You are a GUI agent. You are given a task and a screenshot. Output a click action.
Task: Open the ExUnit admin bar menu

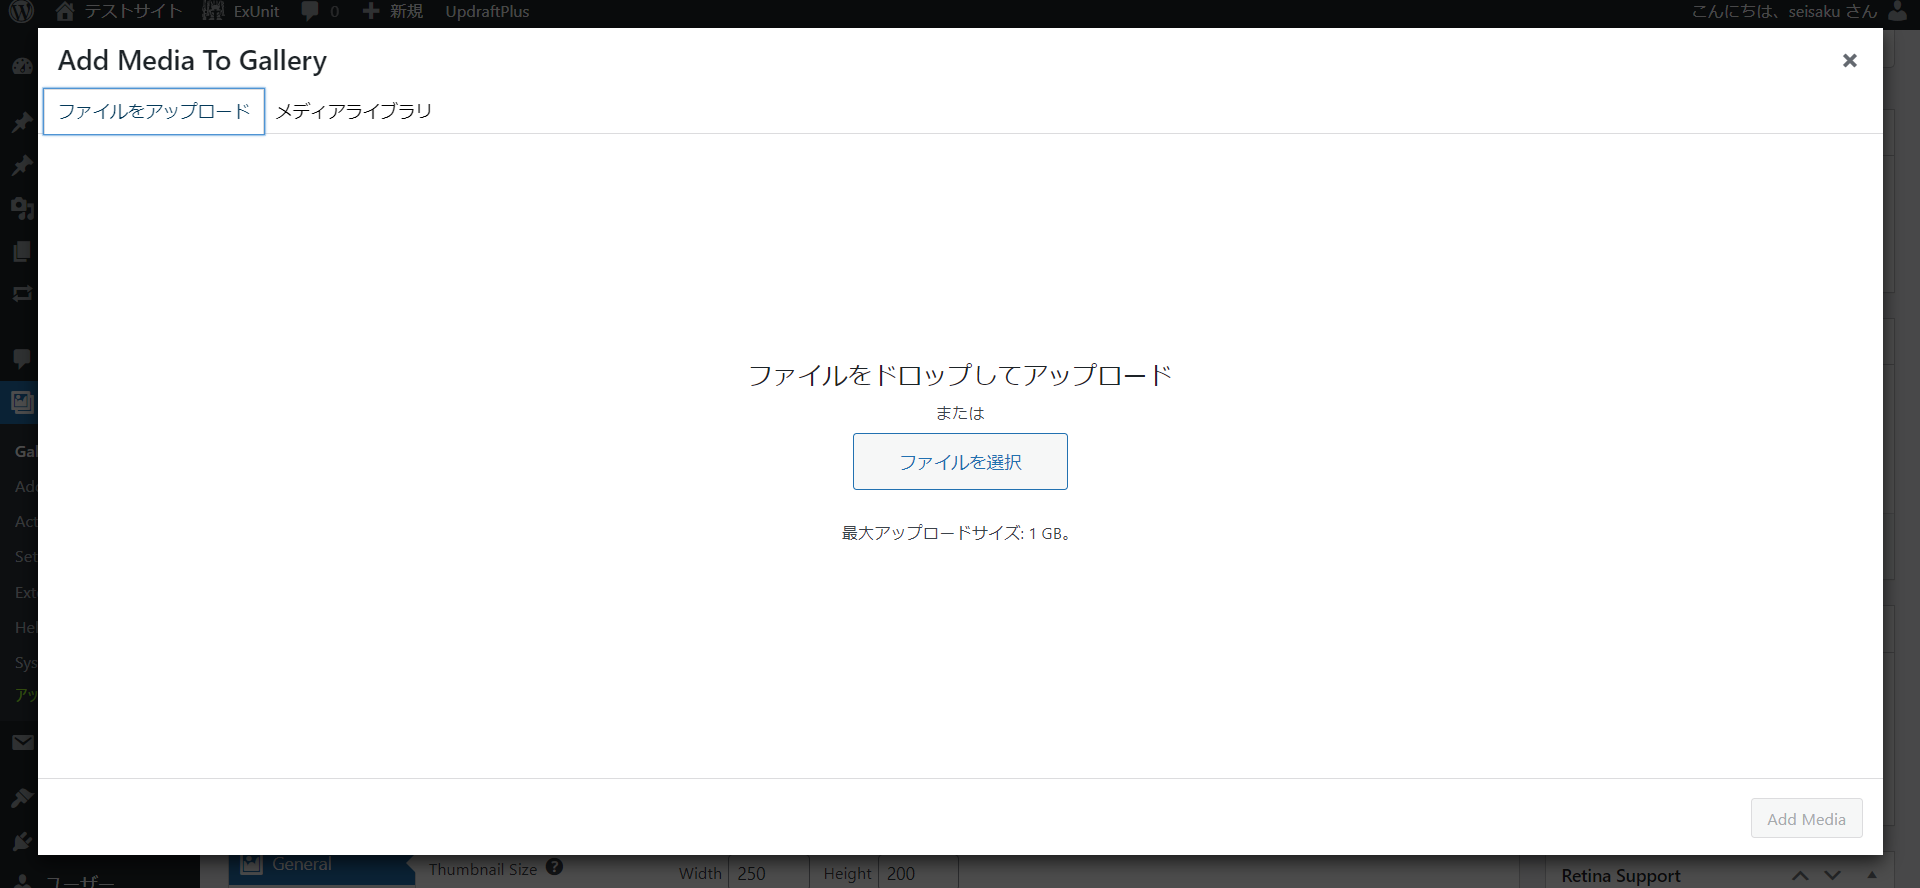pos(242,11)
